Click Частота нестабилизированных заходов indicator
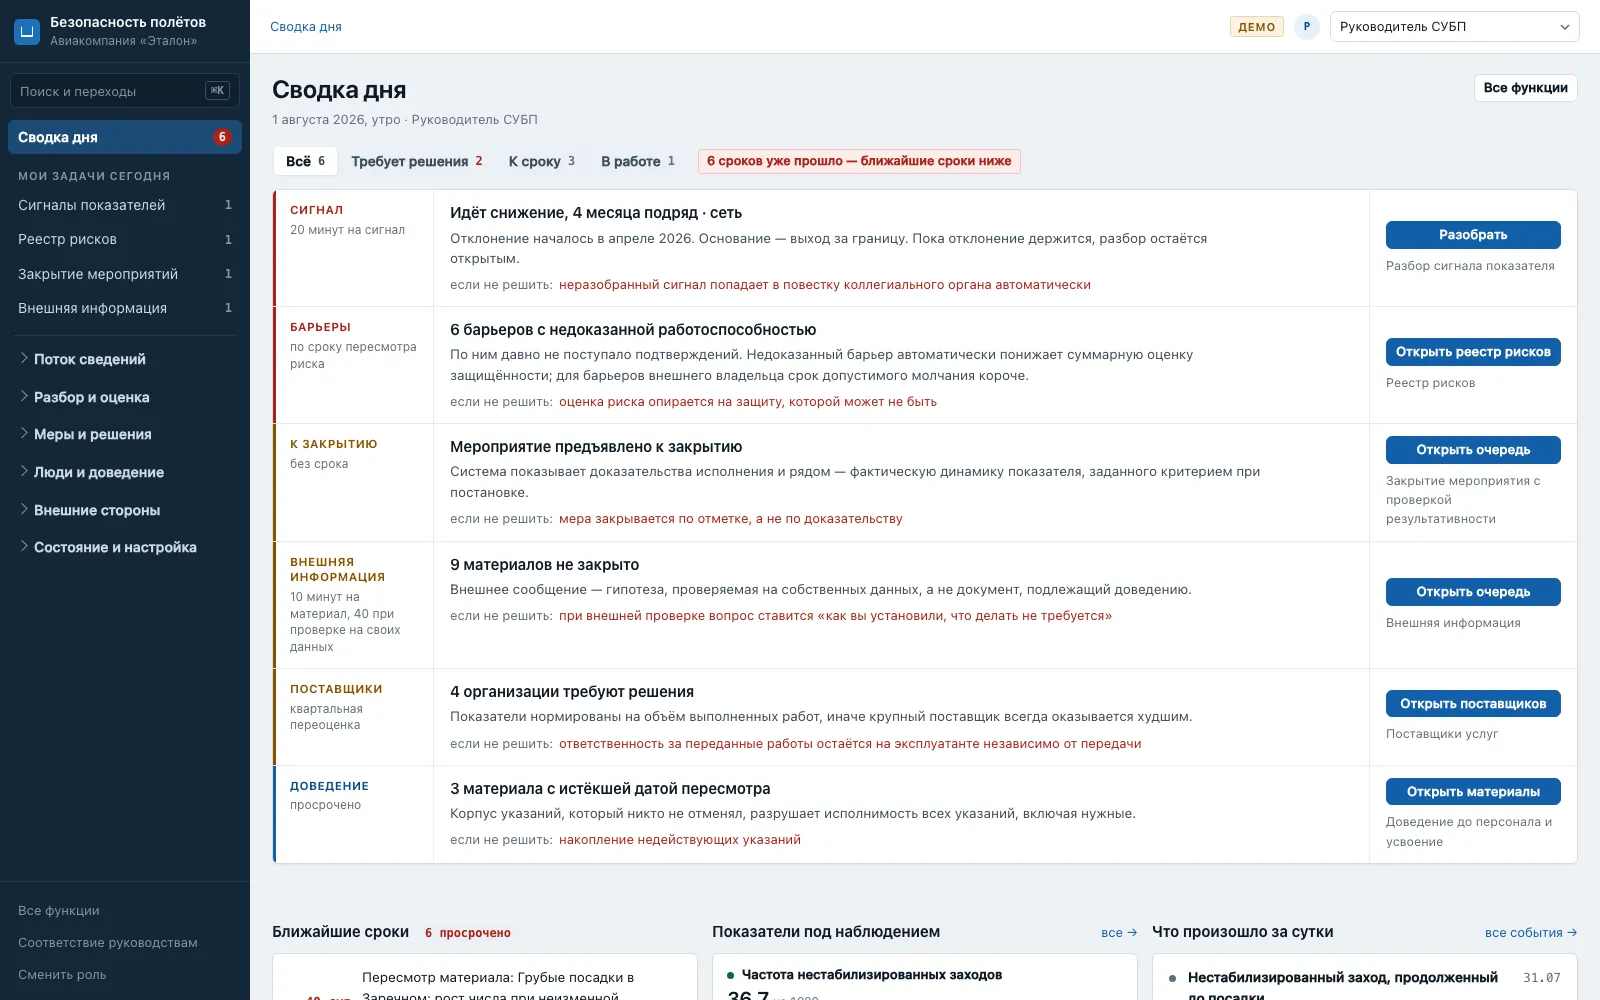The width and height of the screenshot is (1600, 1000). coord(871,975)
